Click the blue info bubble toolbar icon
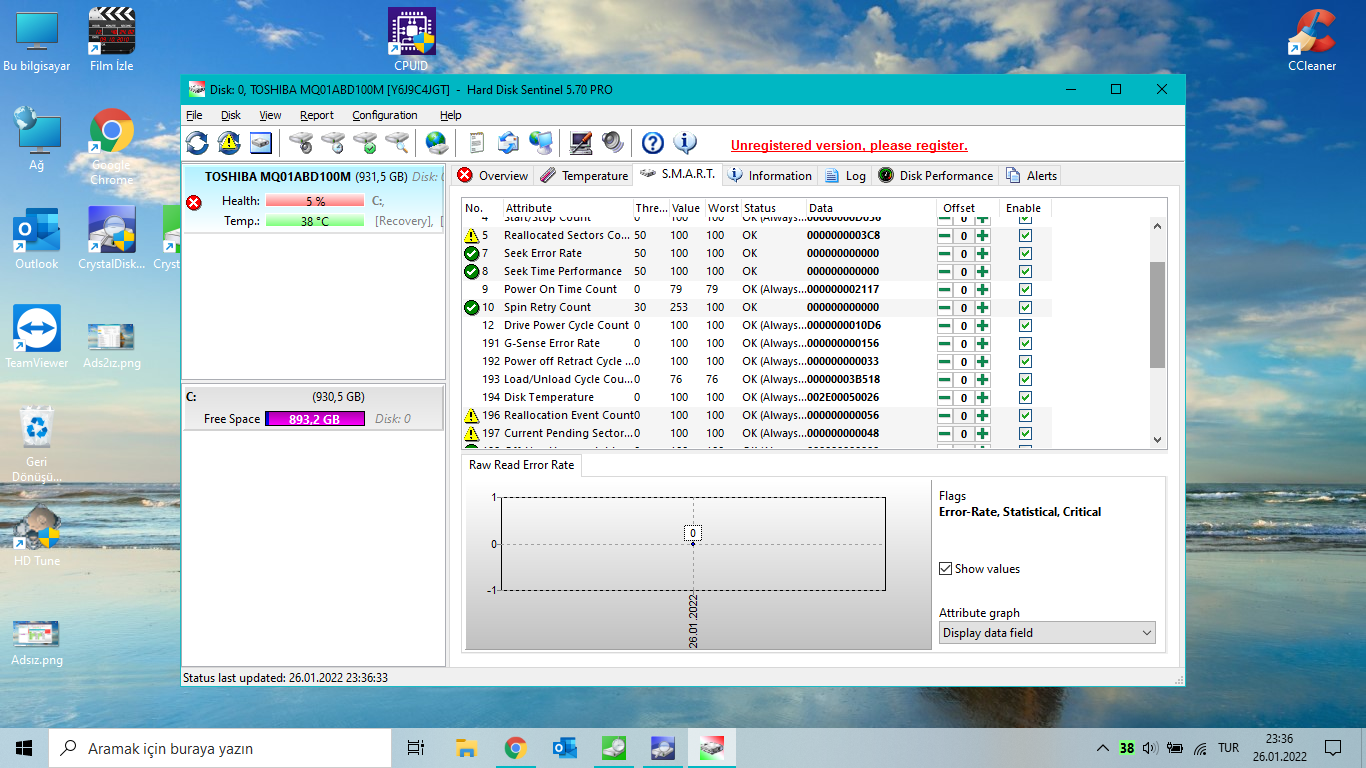This screenshot has width=1366, height=768. point(685,143)
